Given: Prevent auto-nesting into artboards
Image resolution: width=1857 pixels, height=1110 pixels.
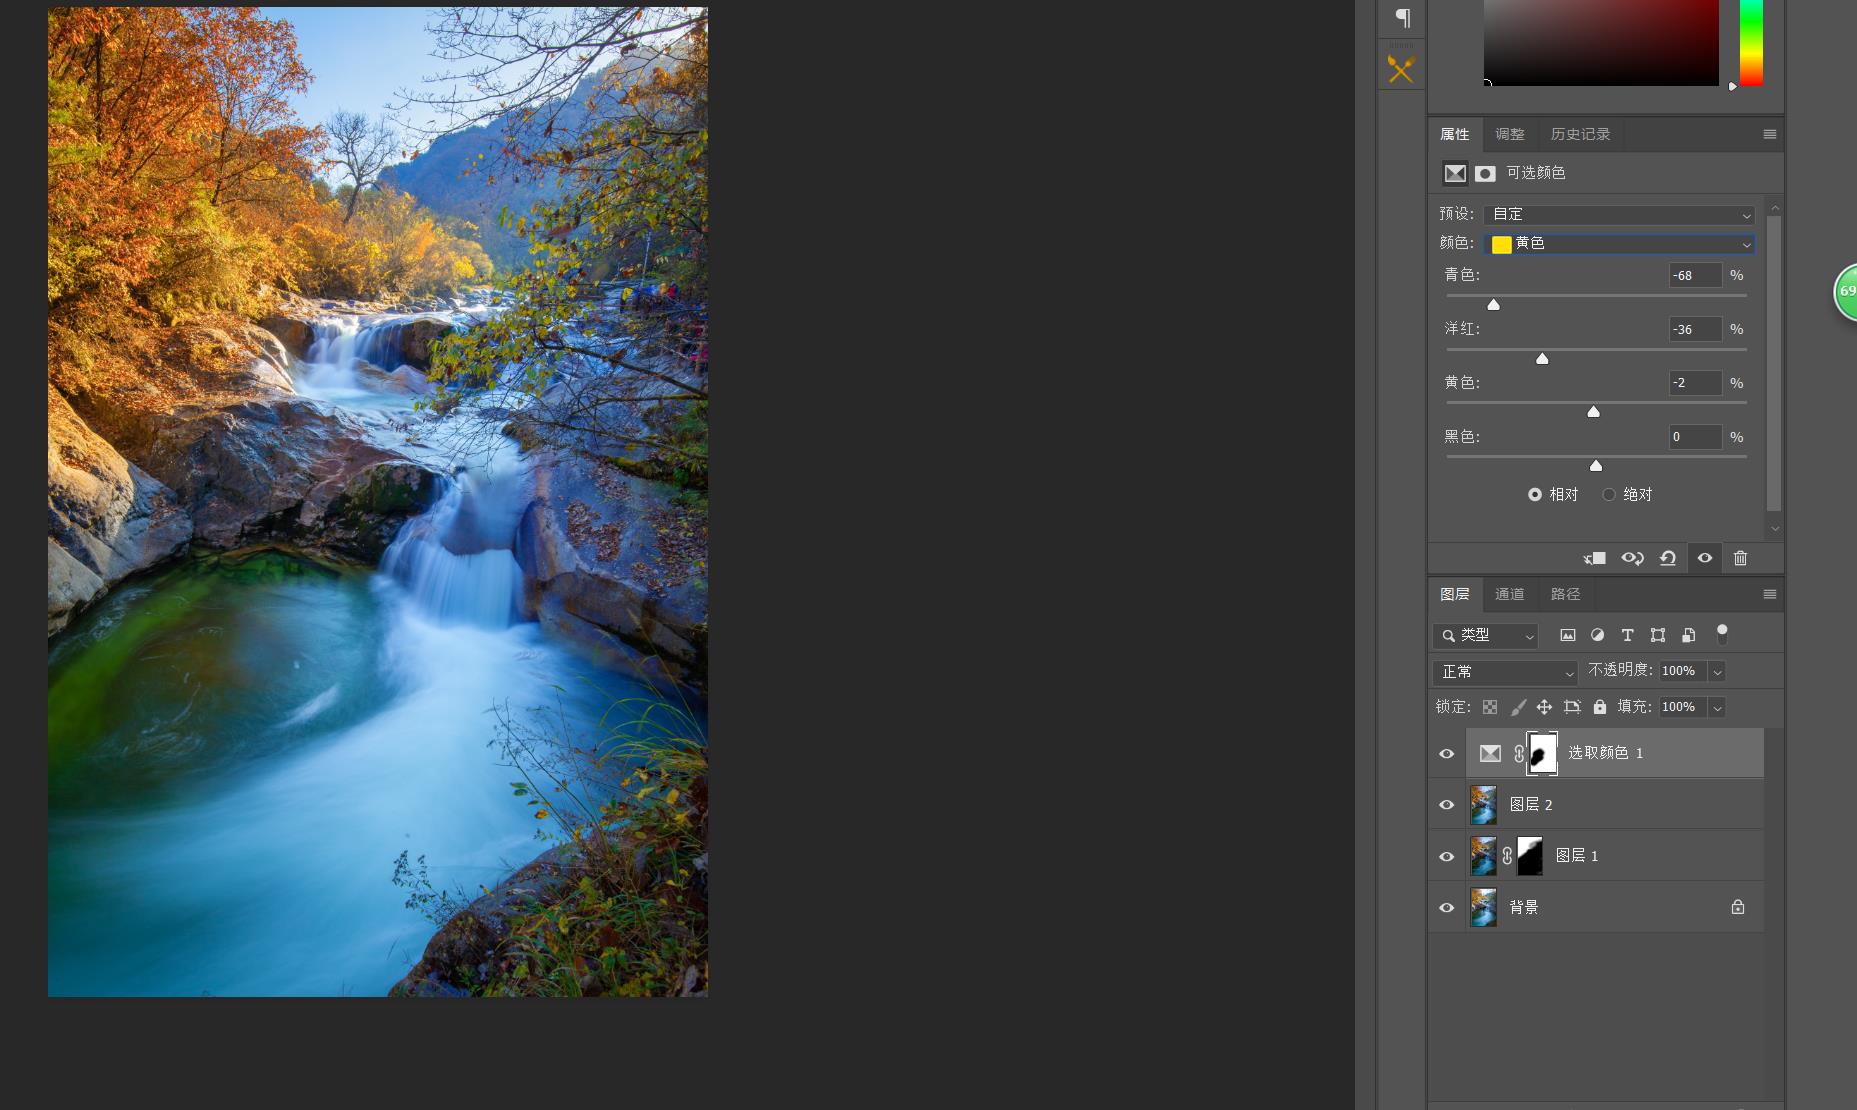Looking at the screenshot, I should 1572,707.
